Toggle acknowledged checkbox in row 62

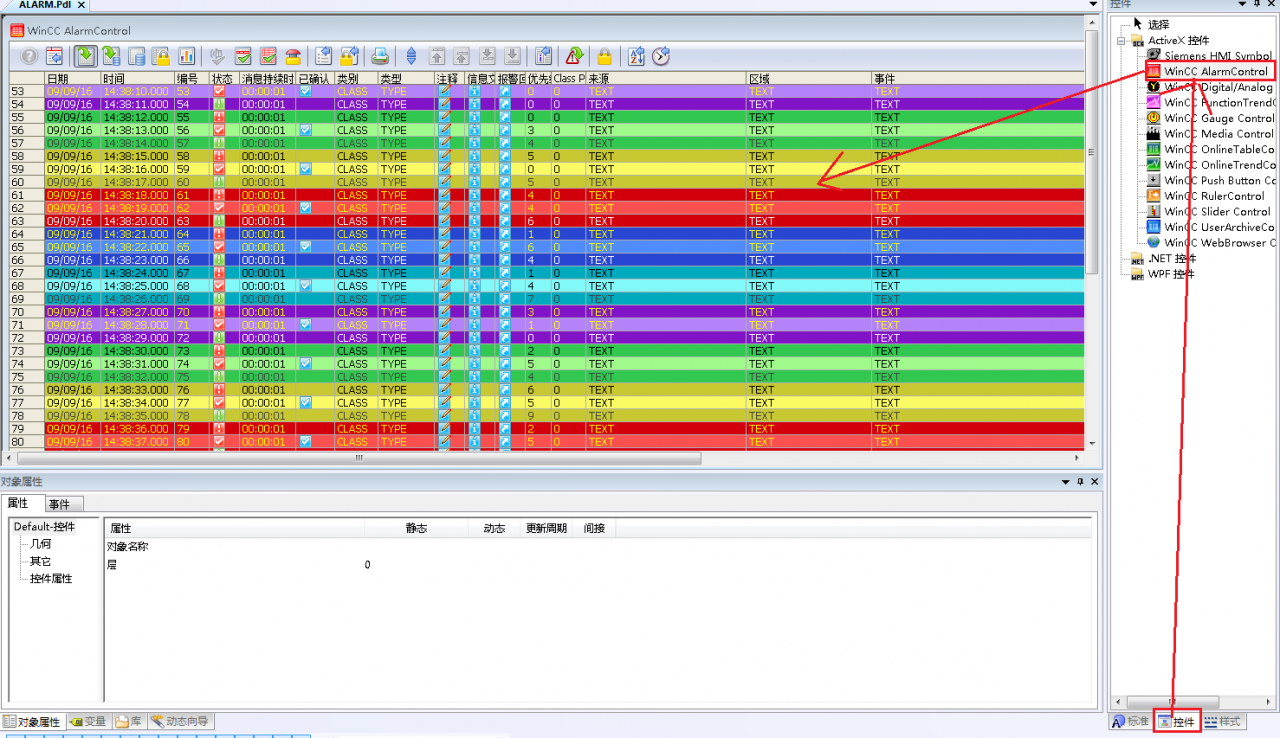pos(306,208)
